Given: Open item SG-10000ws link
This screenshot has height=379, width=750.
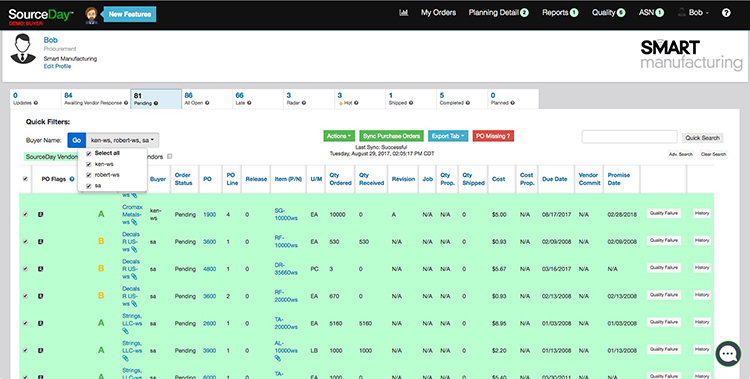Looking at the screenshot, I should [286, 214].
